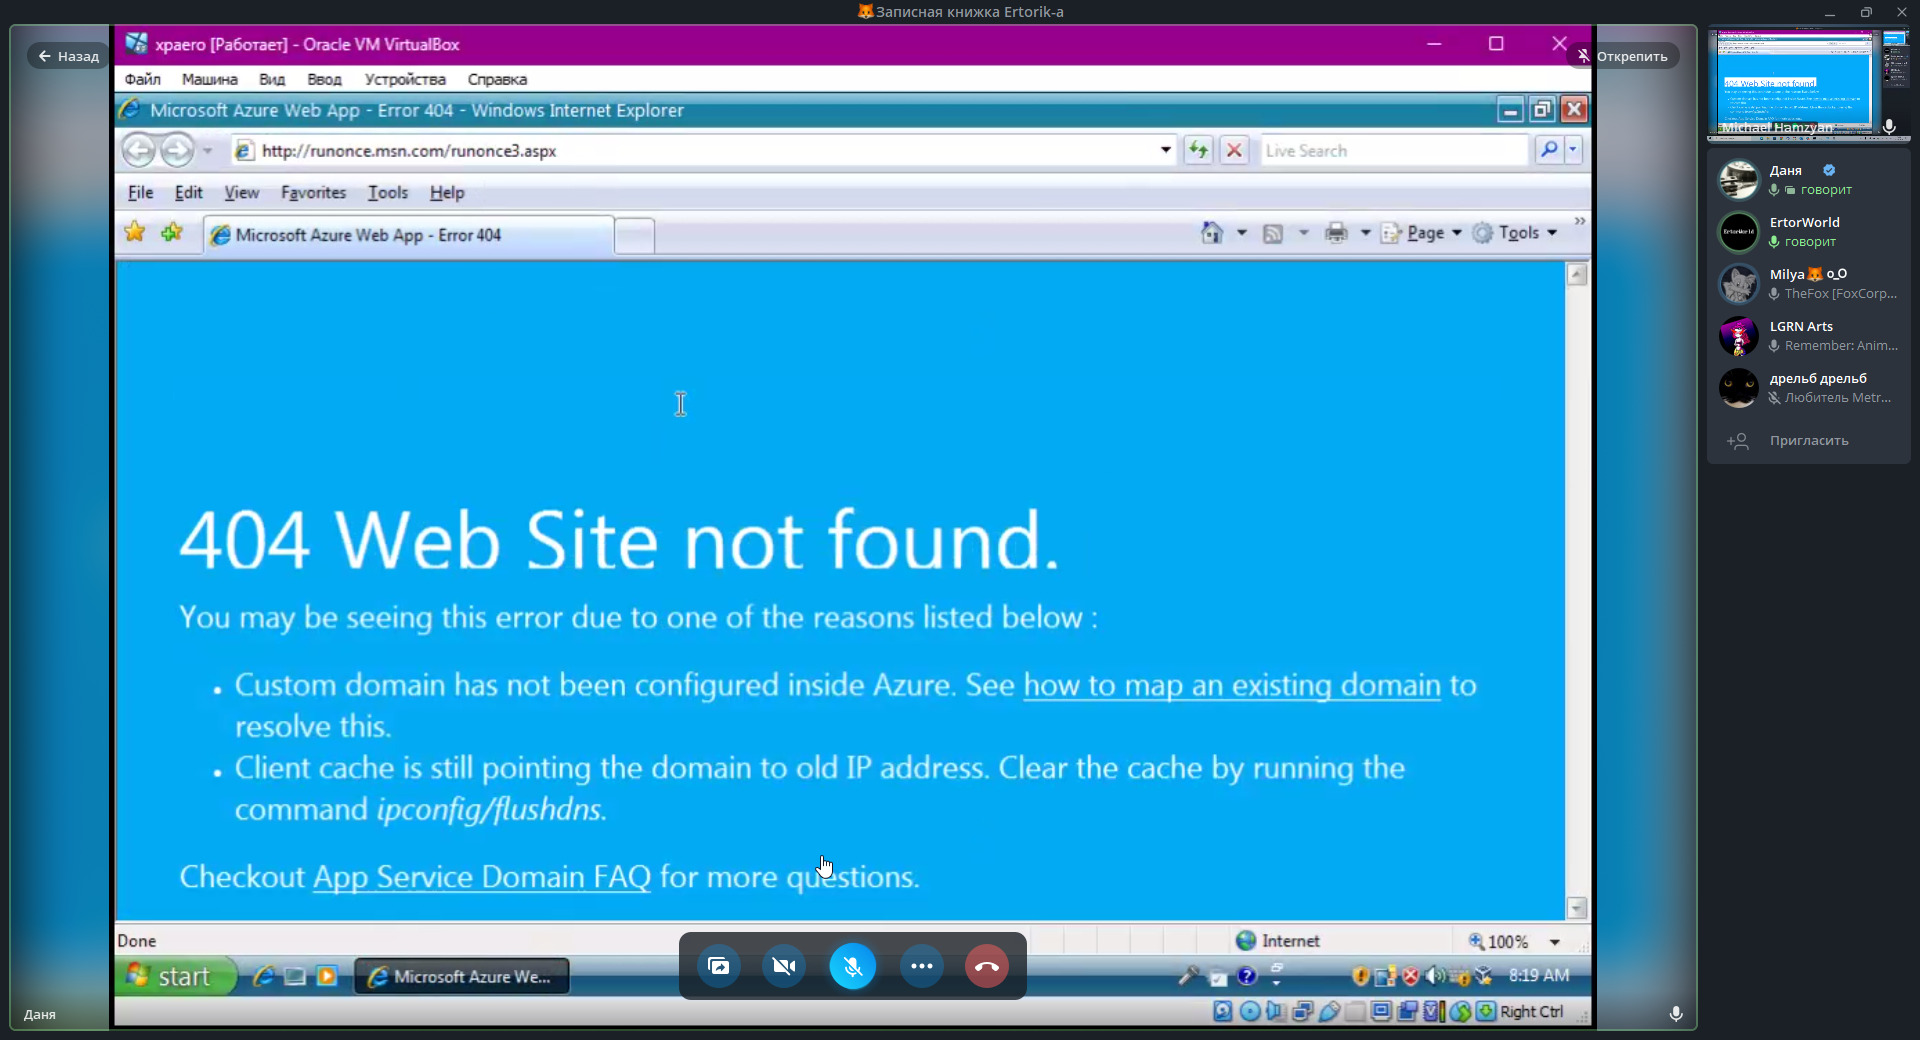This screenshot has width=1920, height=1040.
Task: Click the IE Back navigation arrow
Action: pyautogui.click(x=139, y=151)
